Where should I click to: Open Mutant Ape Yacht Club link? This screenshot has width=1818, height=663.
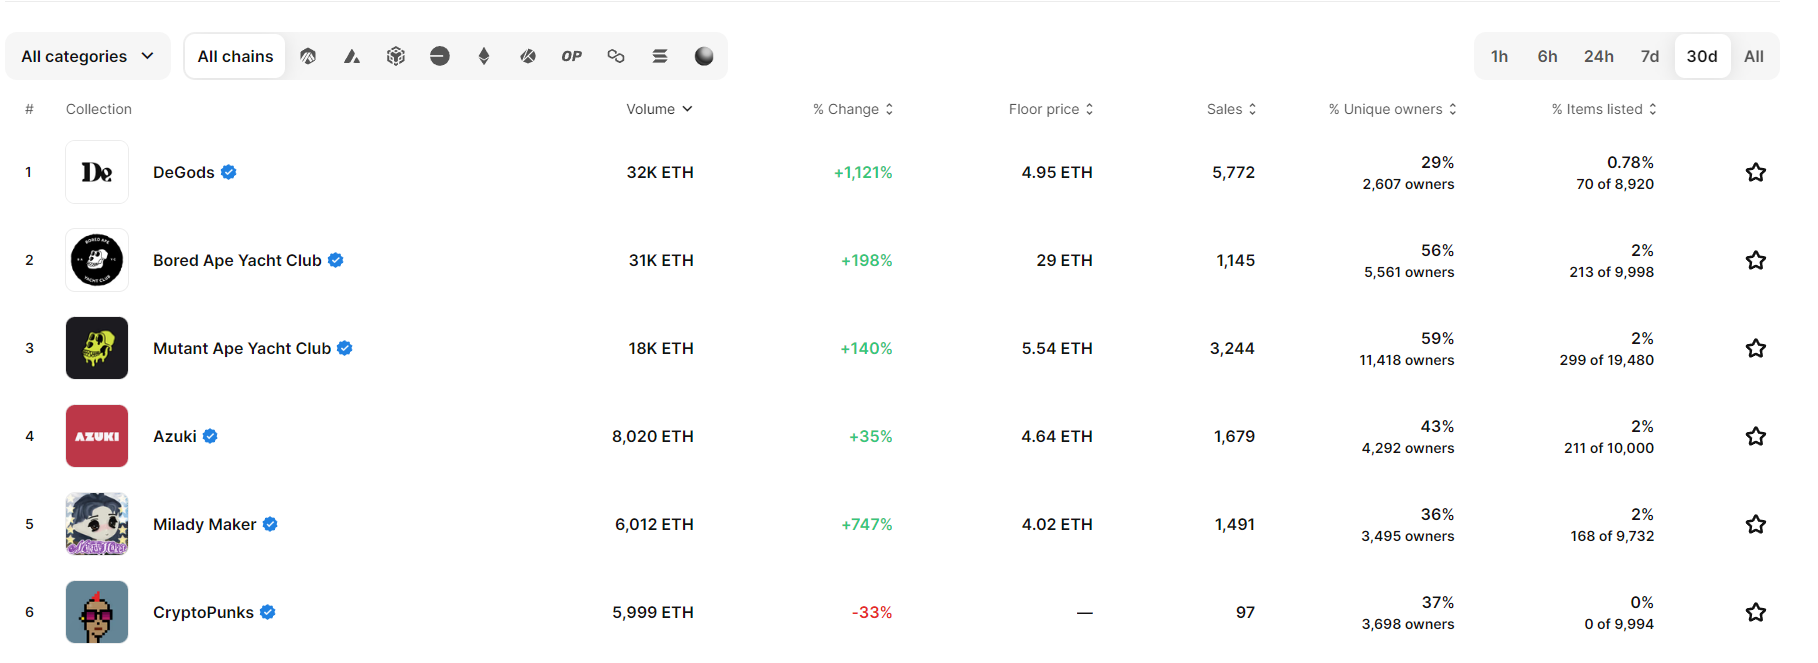242,348
